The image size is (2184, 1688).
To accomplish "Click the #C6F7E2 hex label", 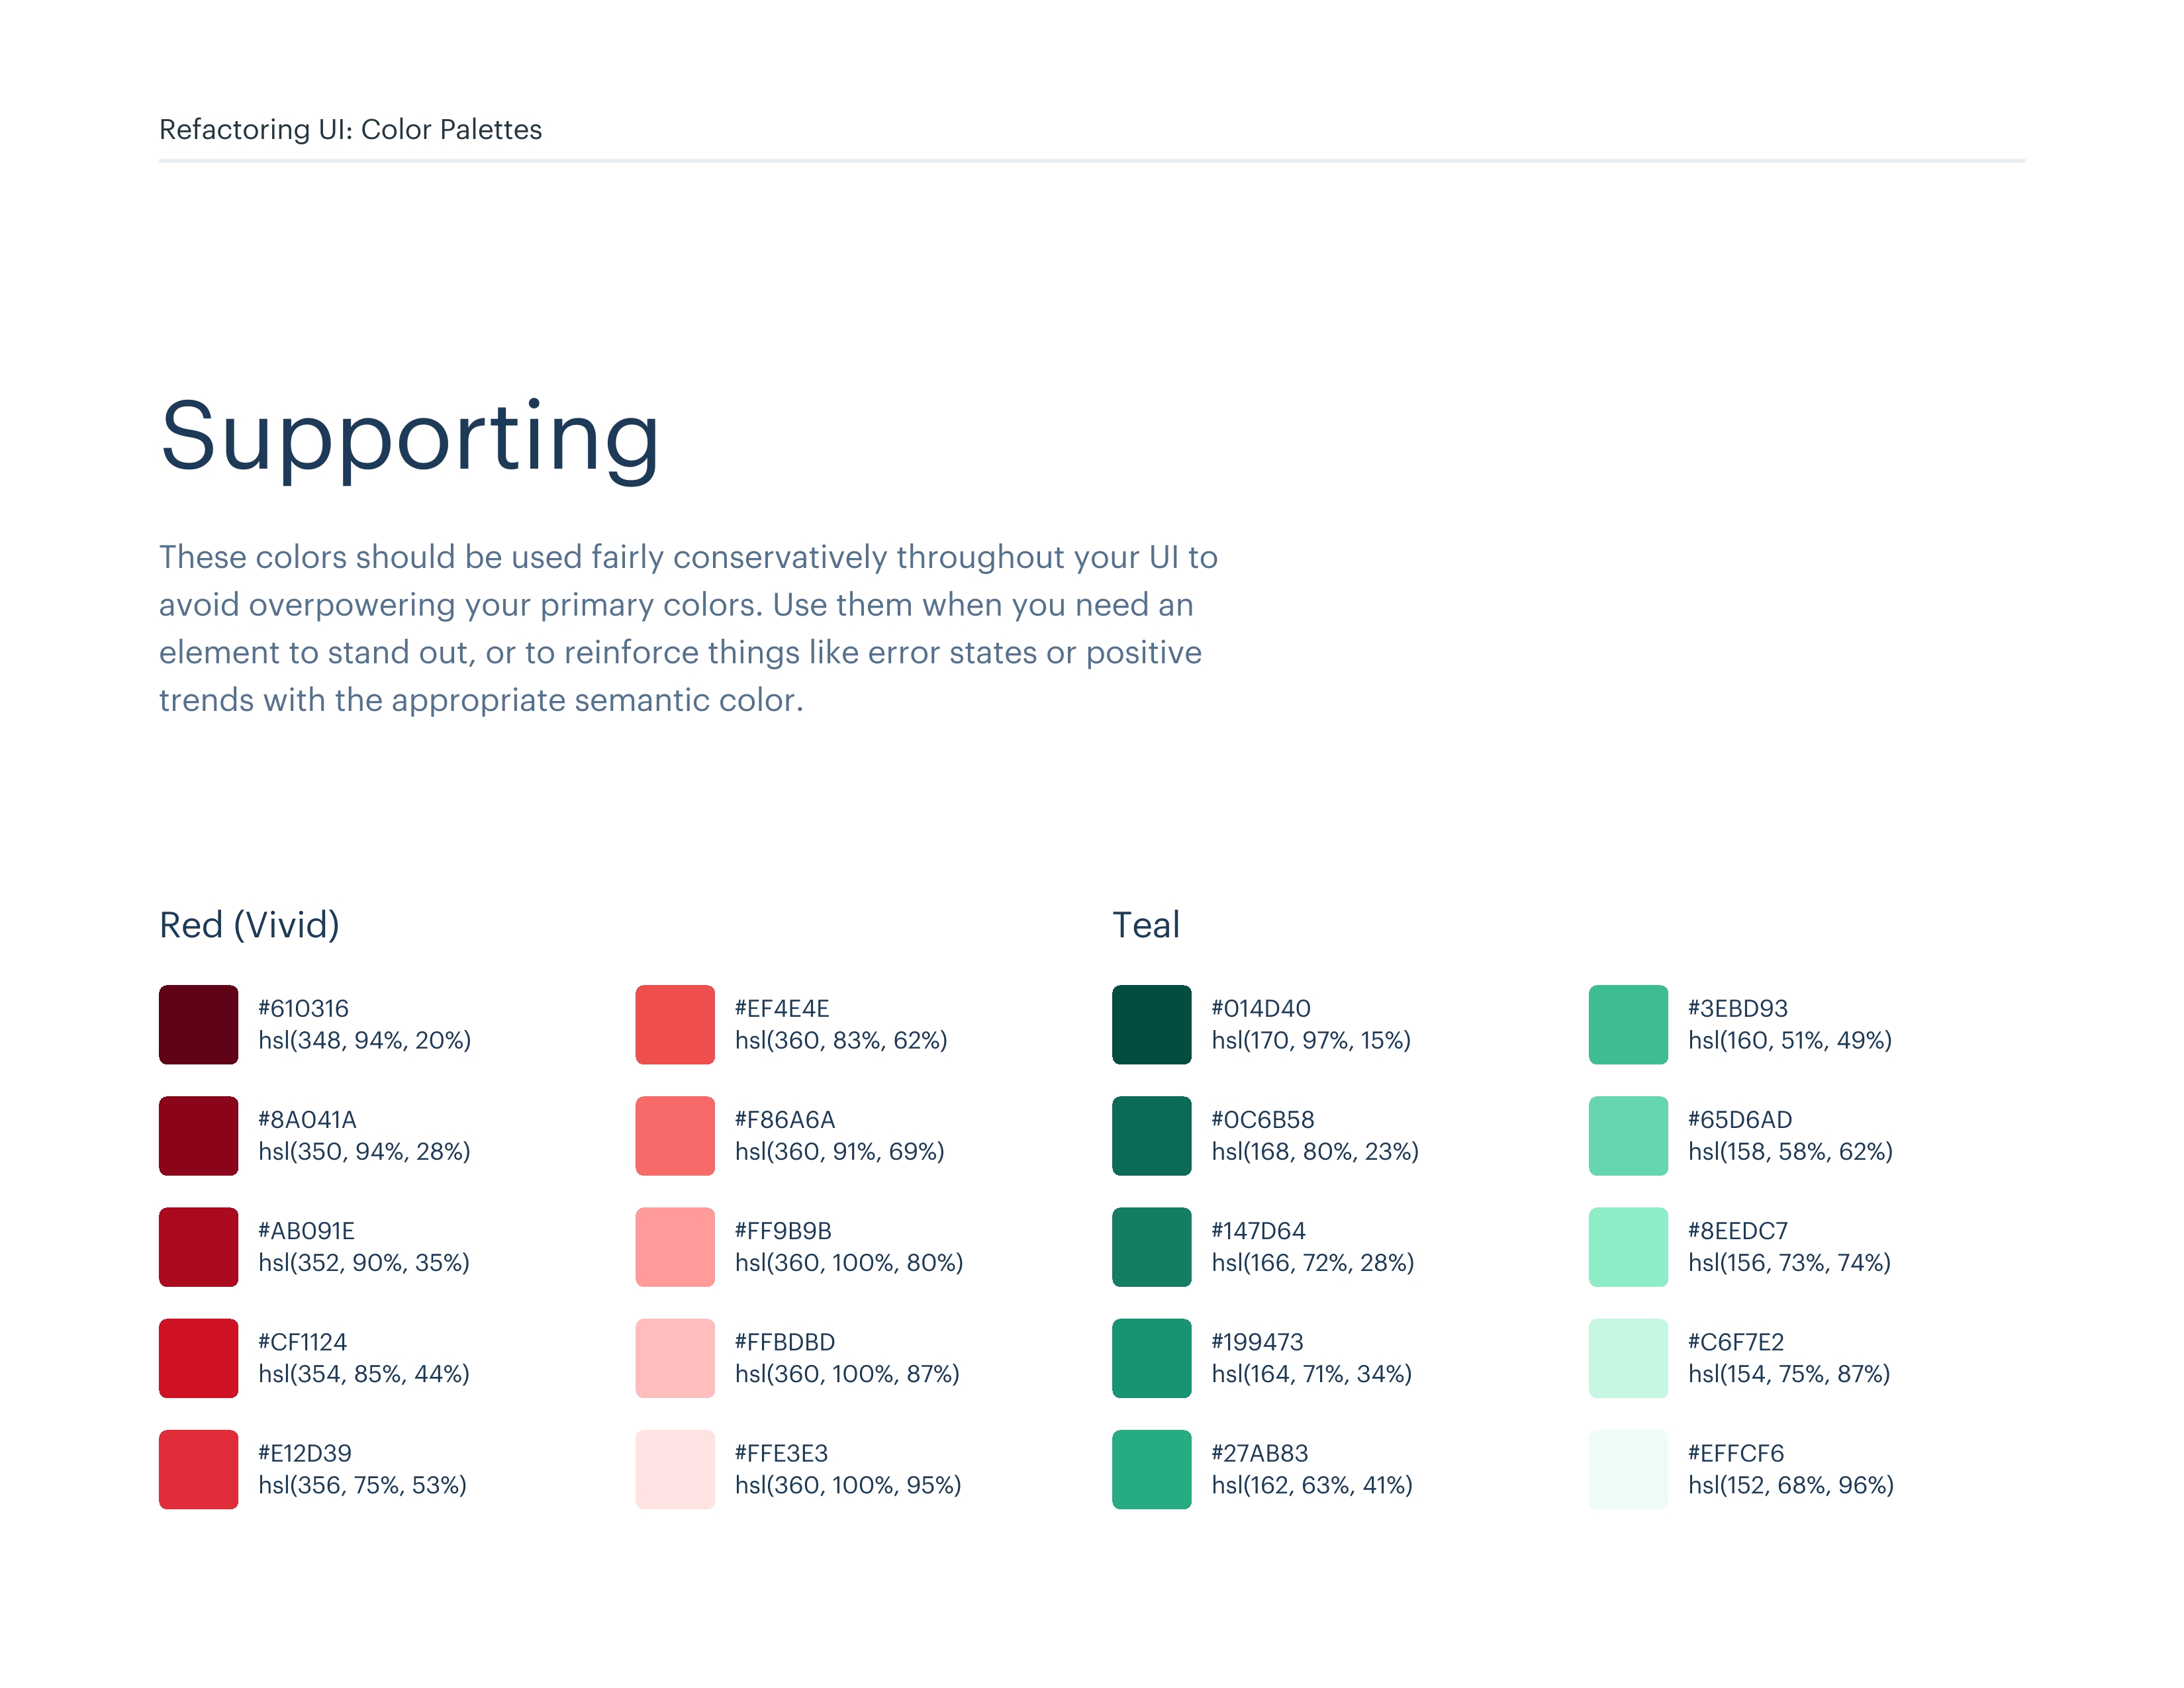I will coord(1736,1342).
